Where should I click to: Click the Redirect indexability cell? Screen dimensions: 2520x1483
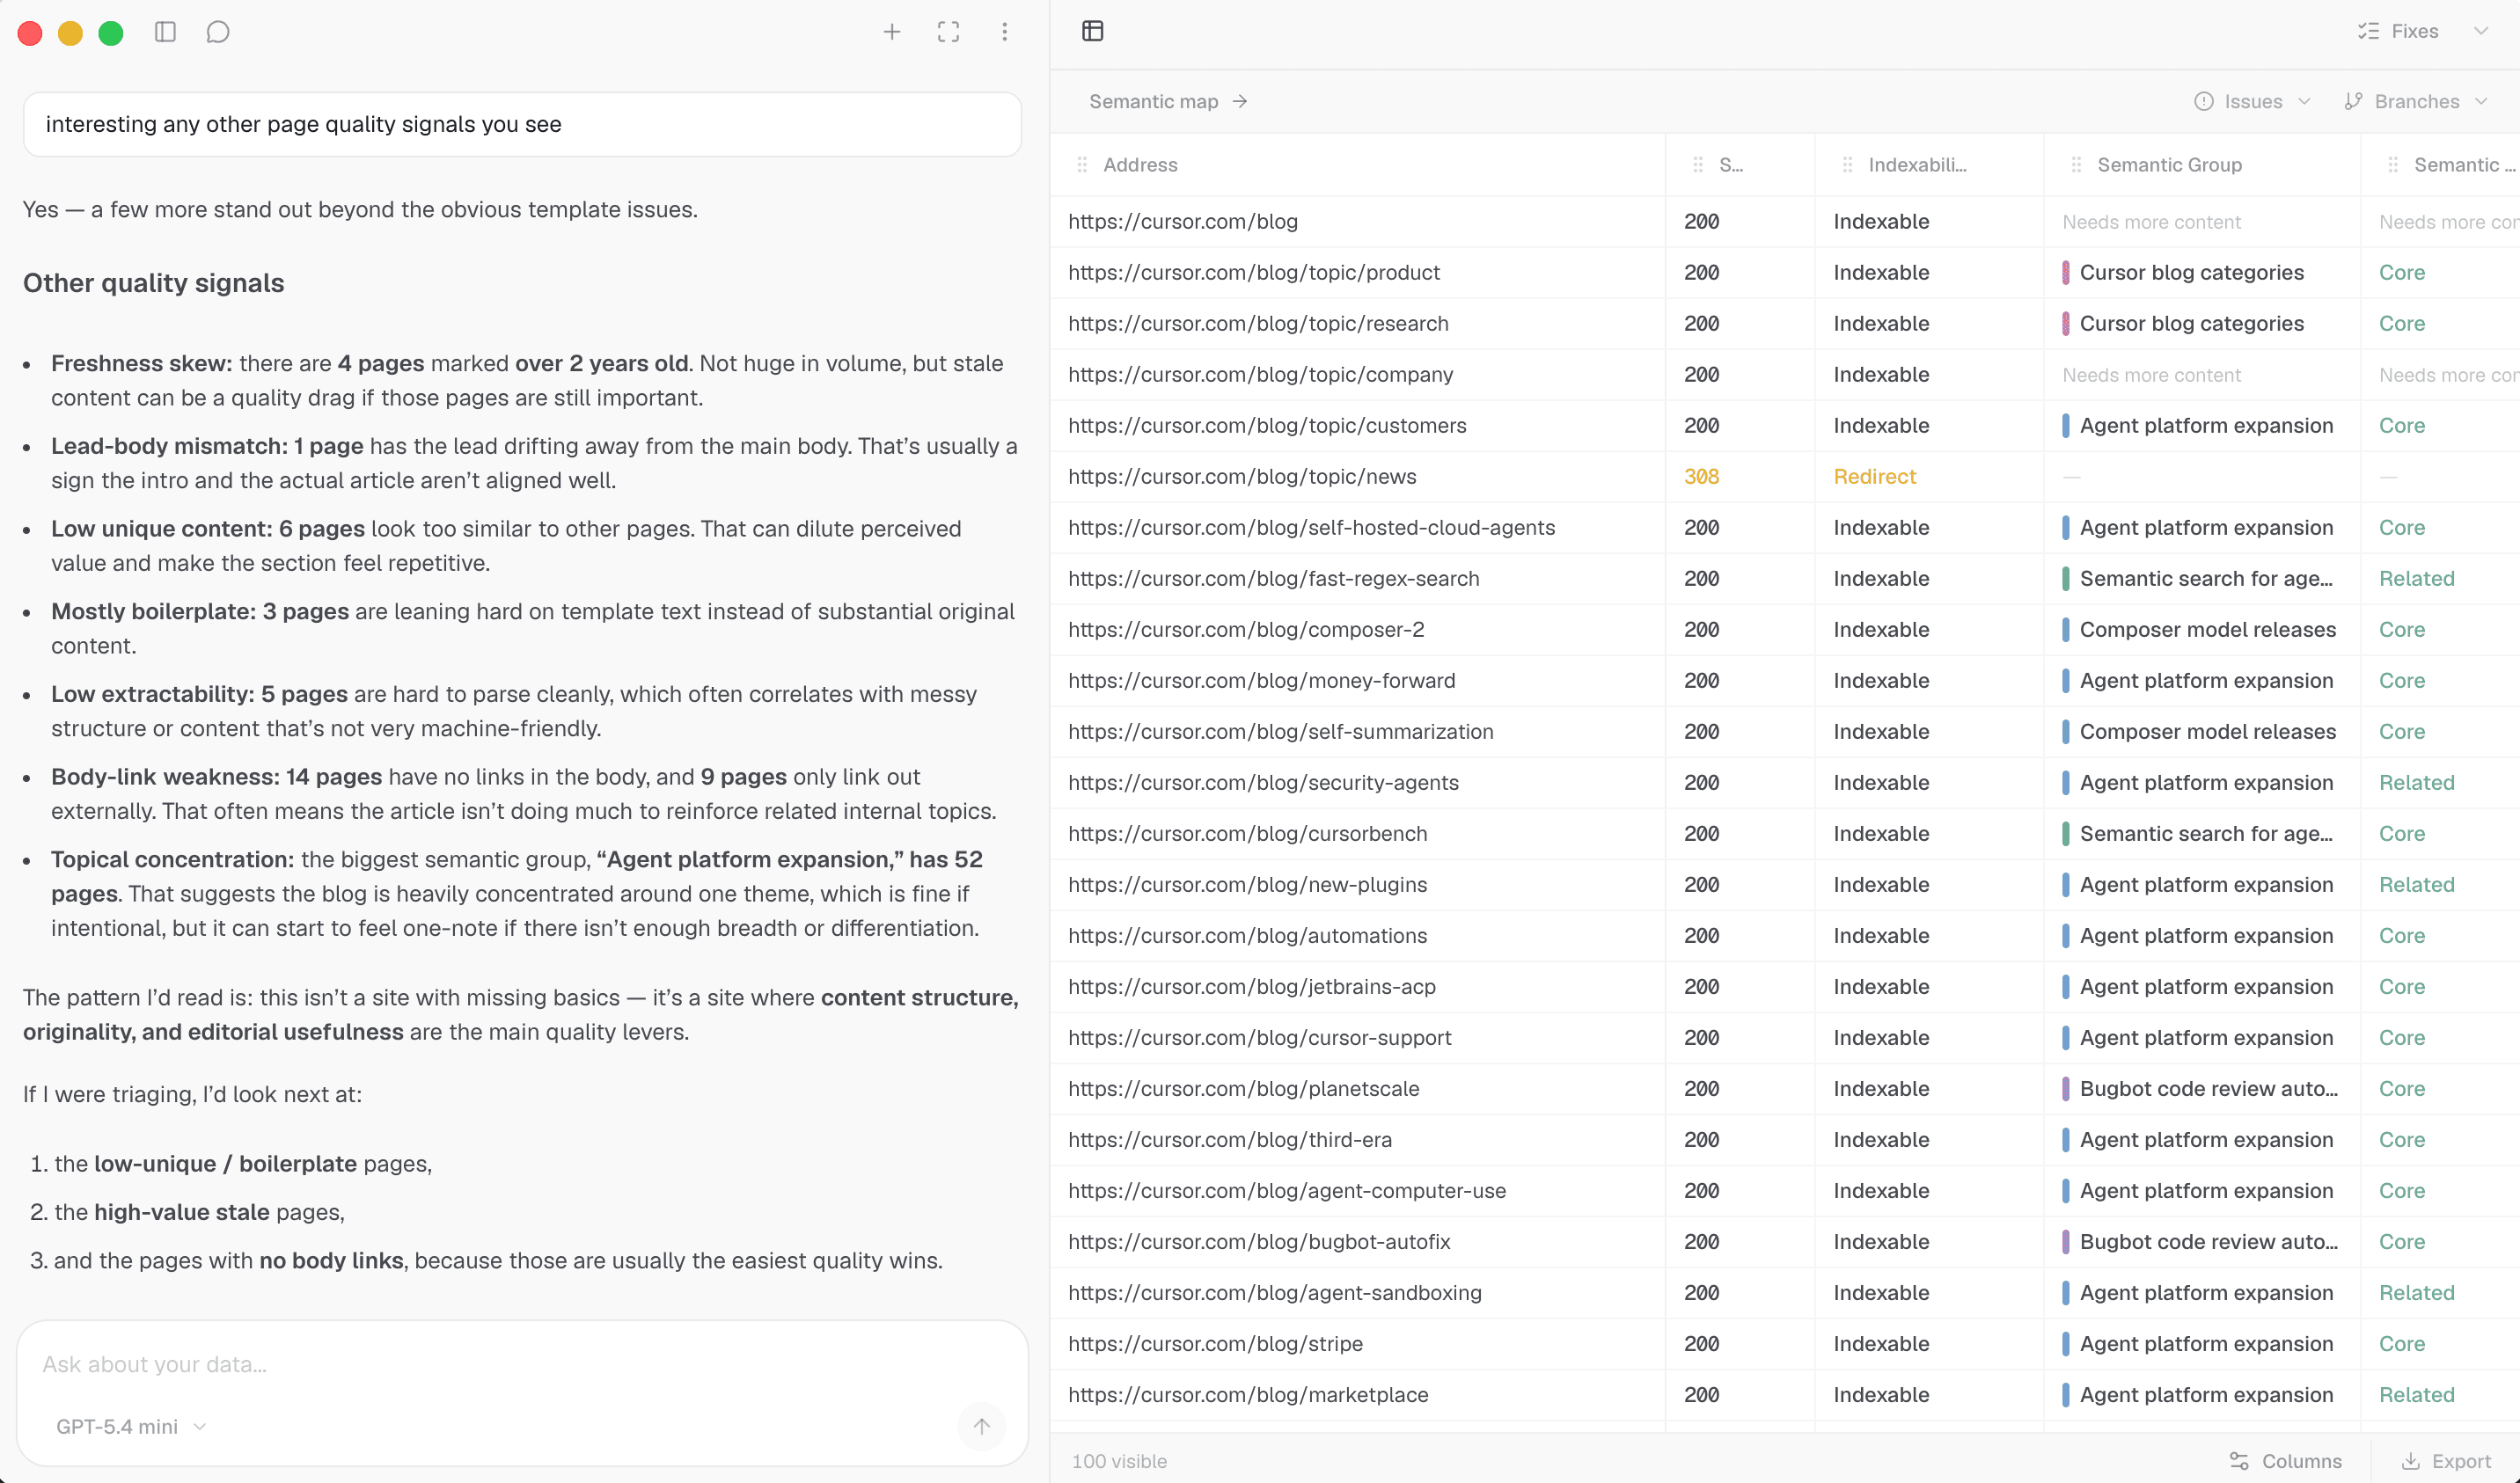tap(1874, 477)
